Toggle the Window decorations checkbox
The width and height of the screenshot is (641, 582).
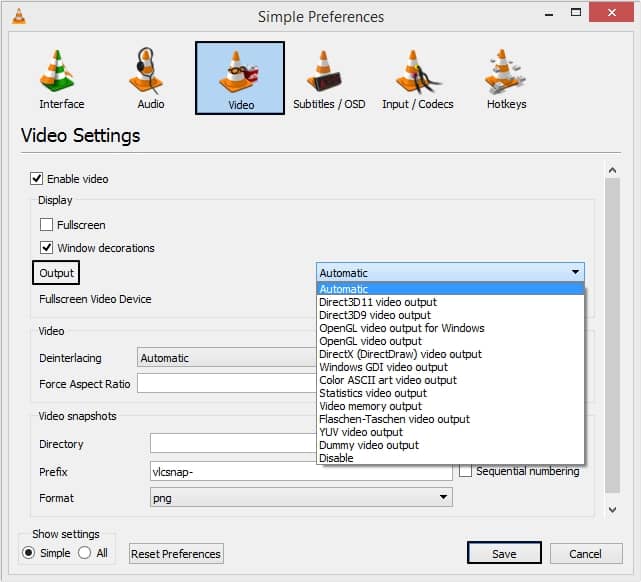[x=46, y=248]
